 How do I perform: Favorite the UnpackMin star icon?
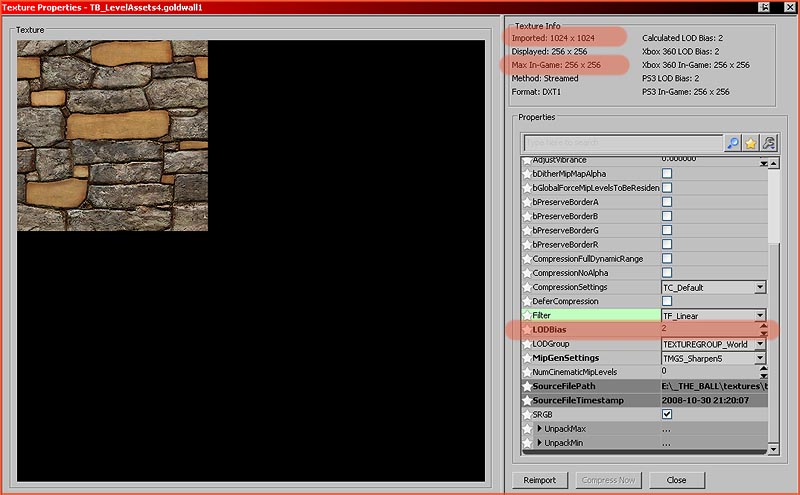pyautogui.click(x=527, y=443)
